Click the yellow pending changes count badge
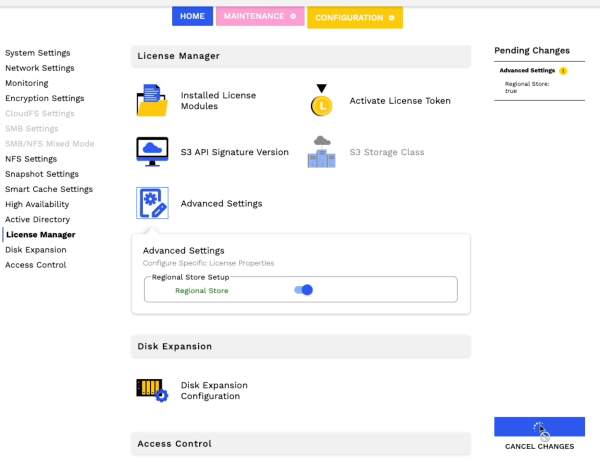 (563, 71)
